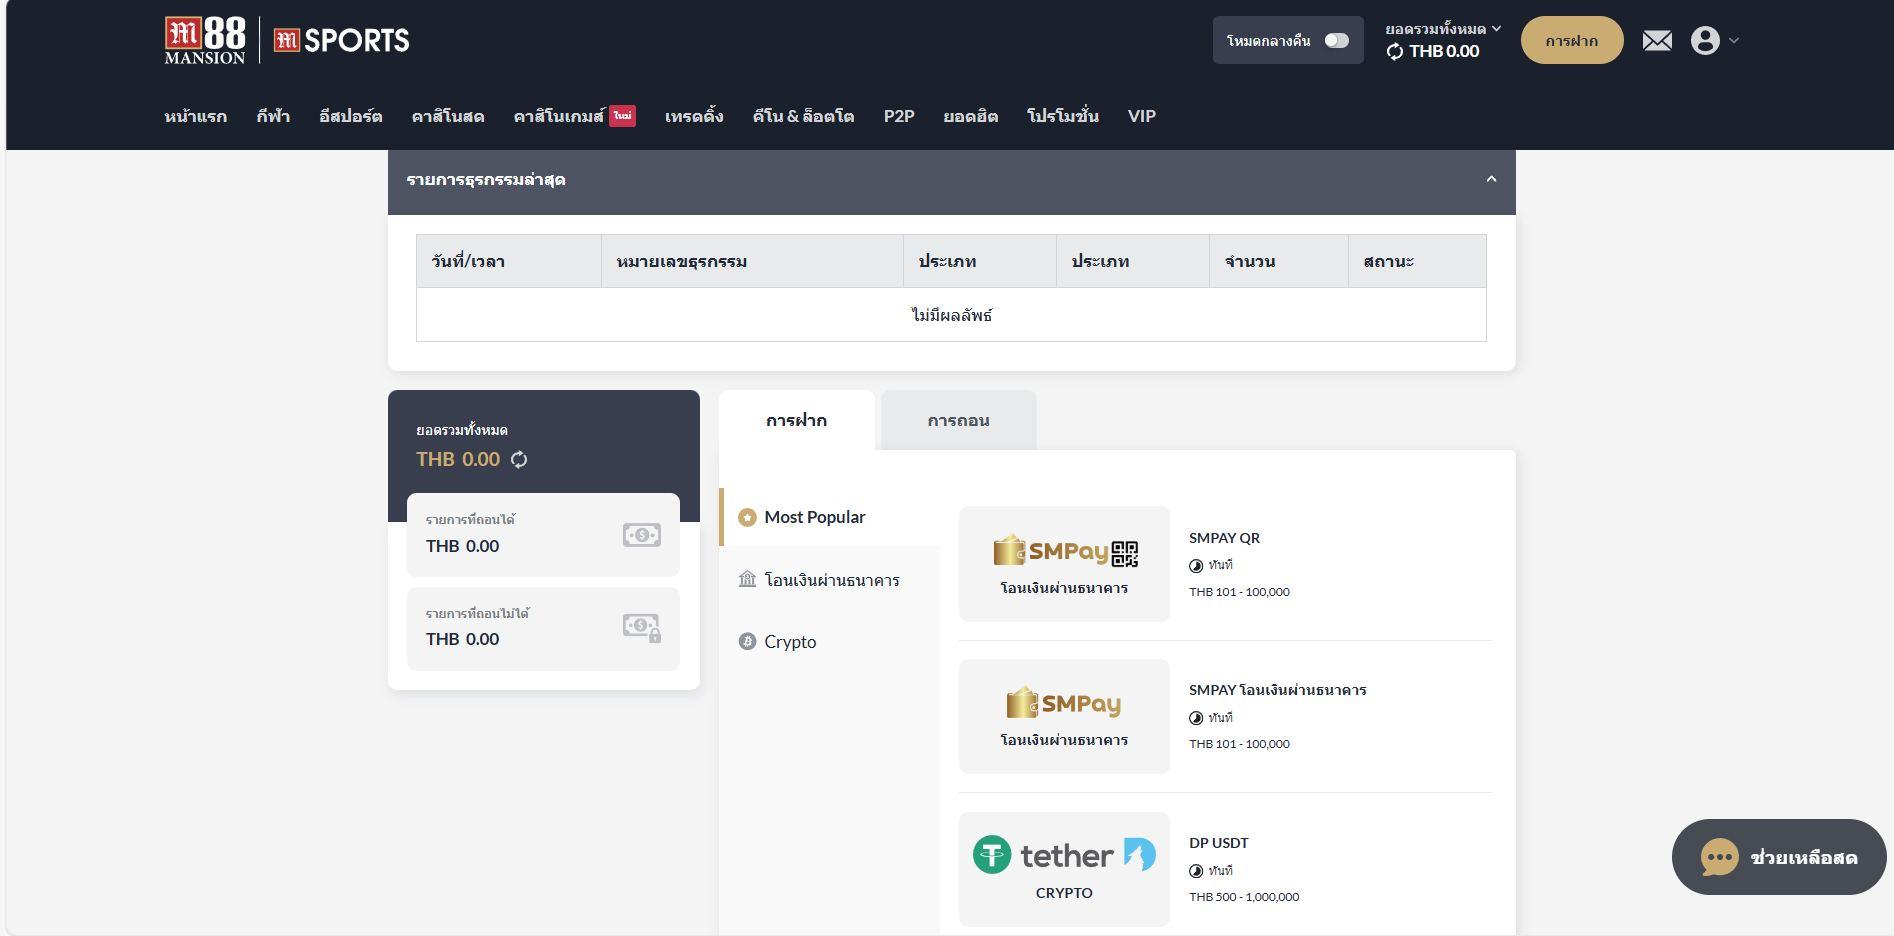Open the mail inbox envelope icon
This screenshot has height=936, width=1894.
(1657, 41)
